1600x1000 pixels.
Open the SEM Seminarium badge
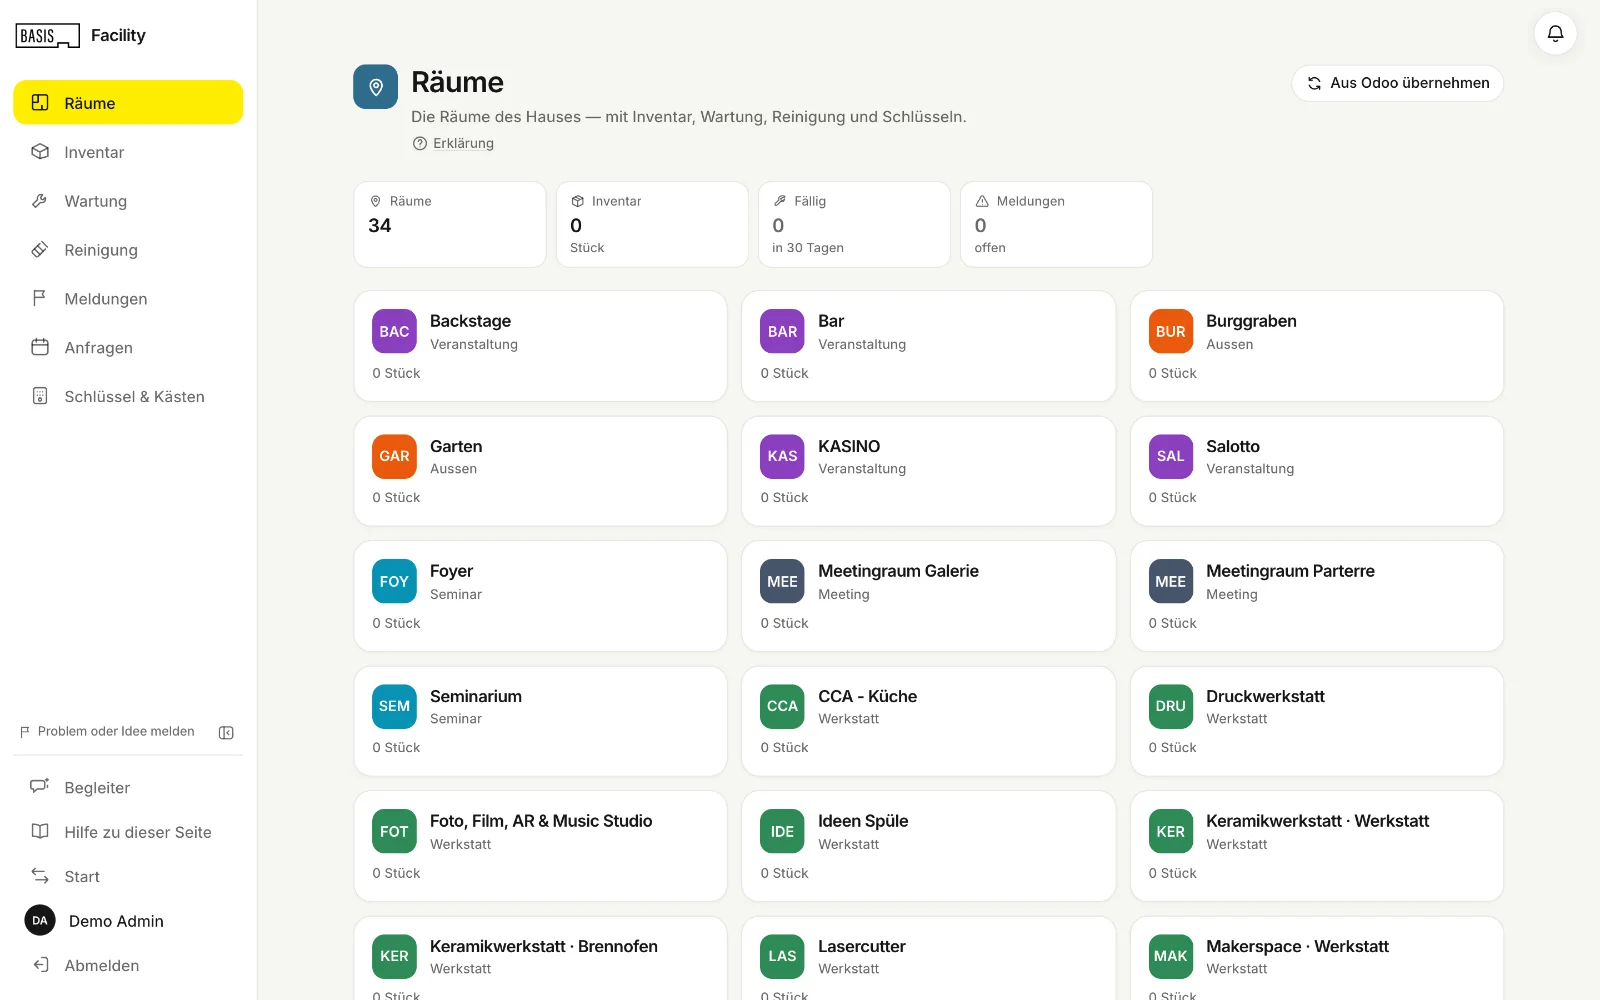394,706
